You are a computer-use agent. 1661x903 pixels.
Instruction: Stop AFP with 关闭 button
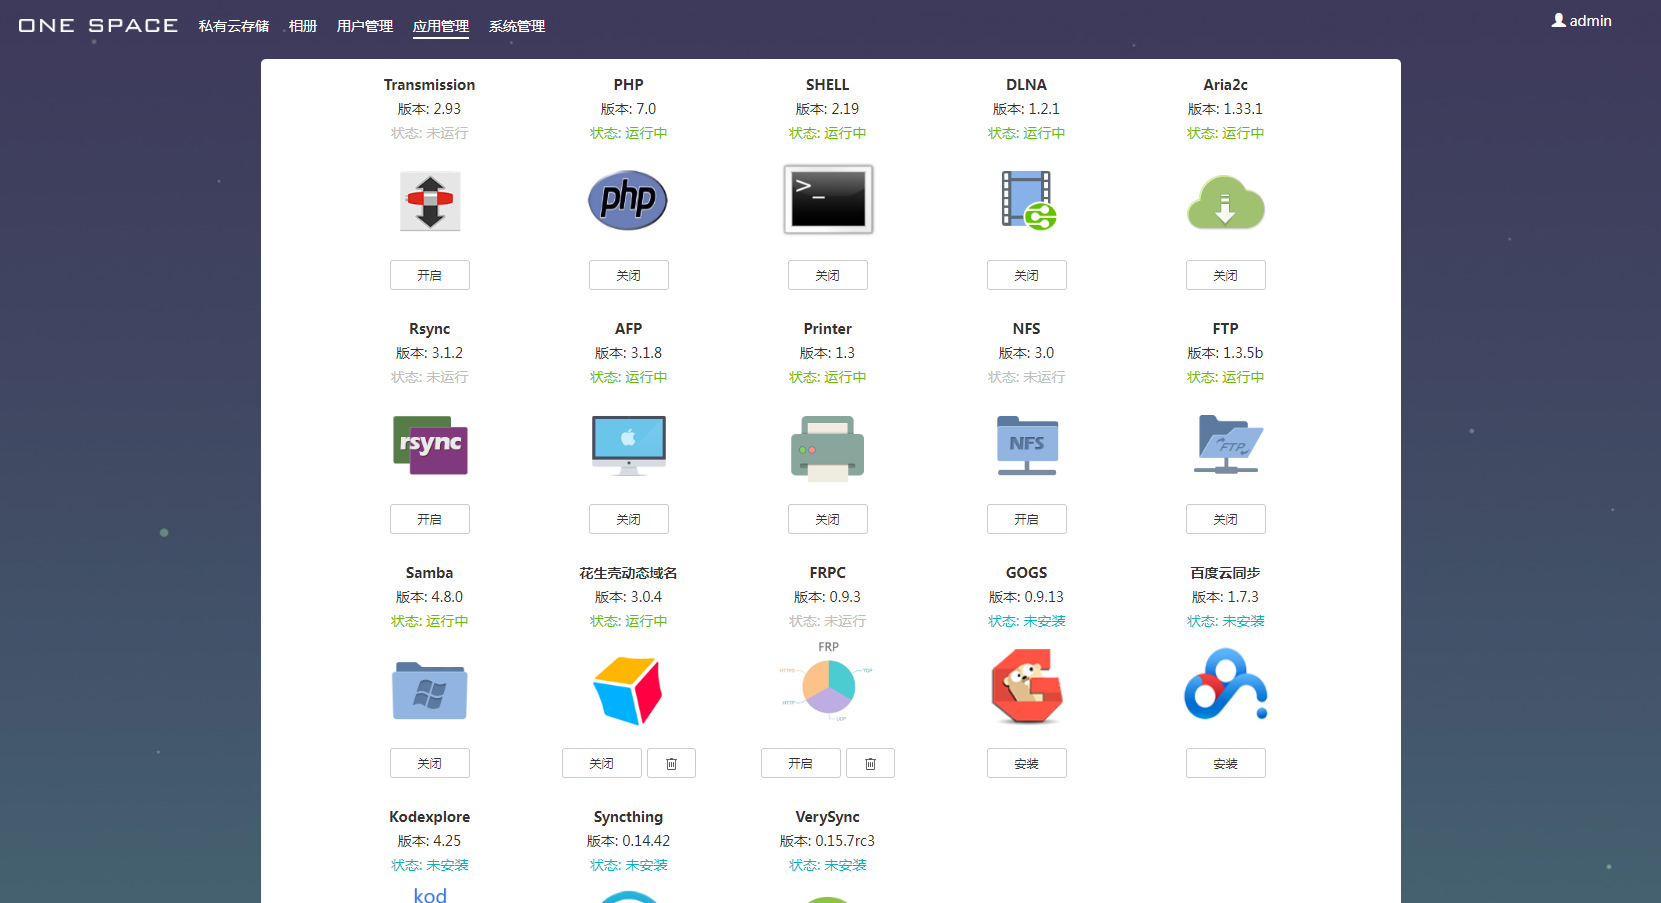[x=629, y=519]
